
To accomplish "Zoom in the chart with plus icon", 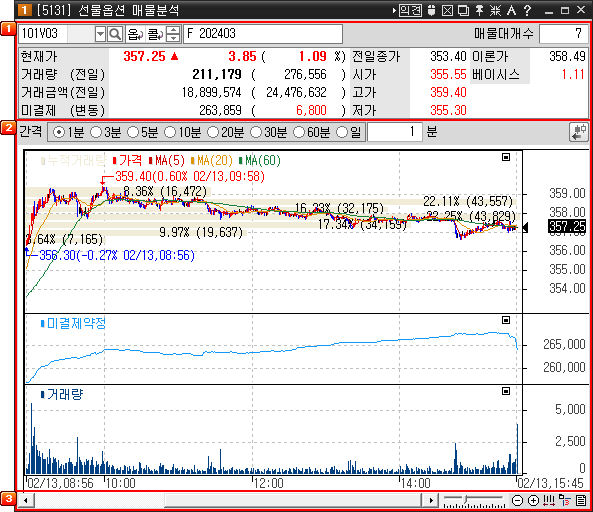I will pyautogui.click(x=533, y=501).
